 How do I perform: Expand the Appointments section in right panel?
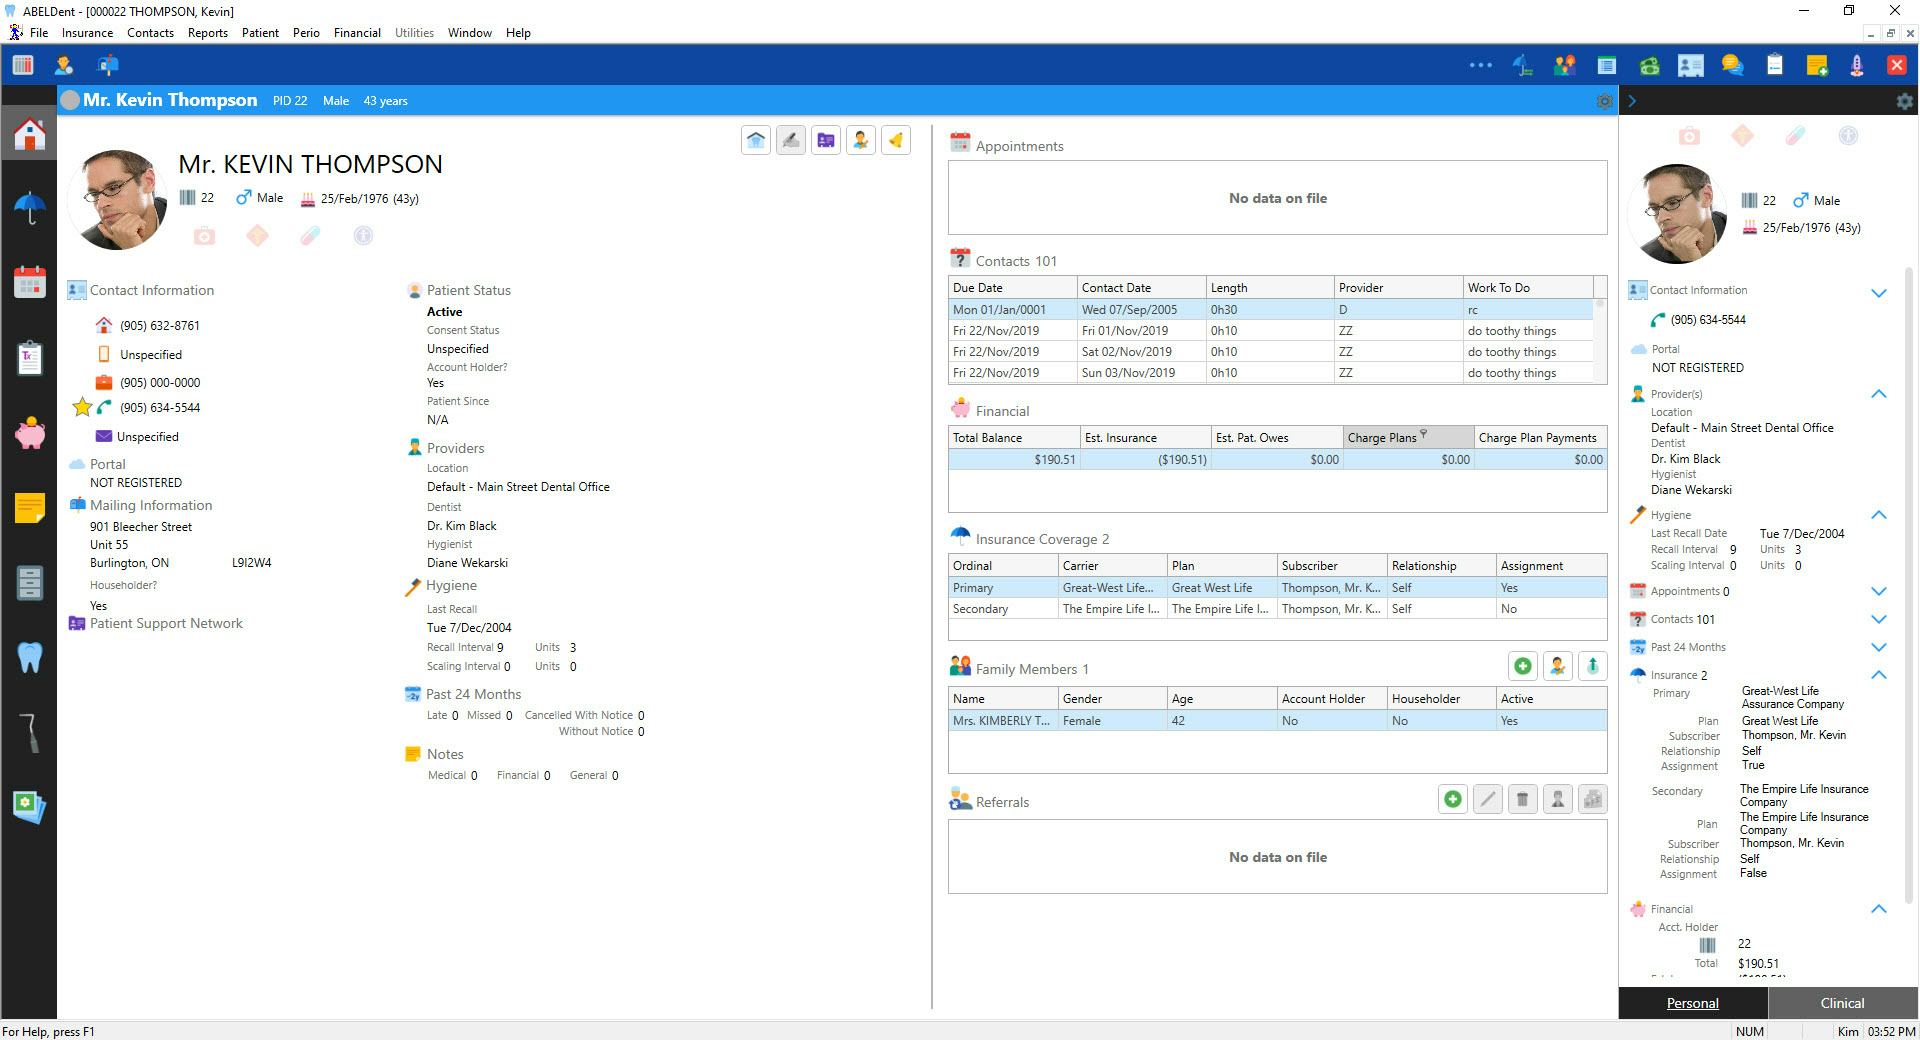1879,591
